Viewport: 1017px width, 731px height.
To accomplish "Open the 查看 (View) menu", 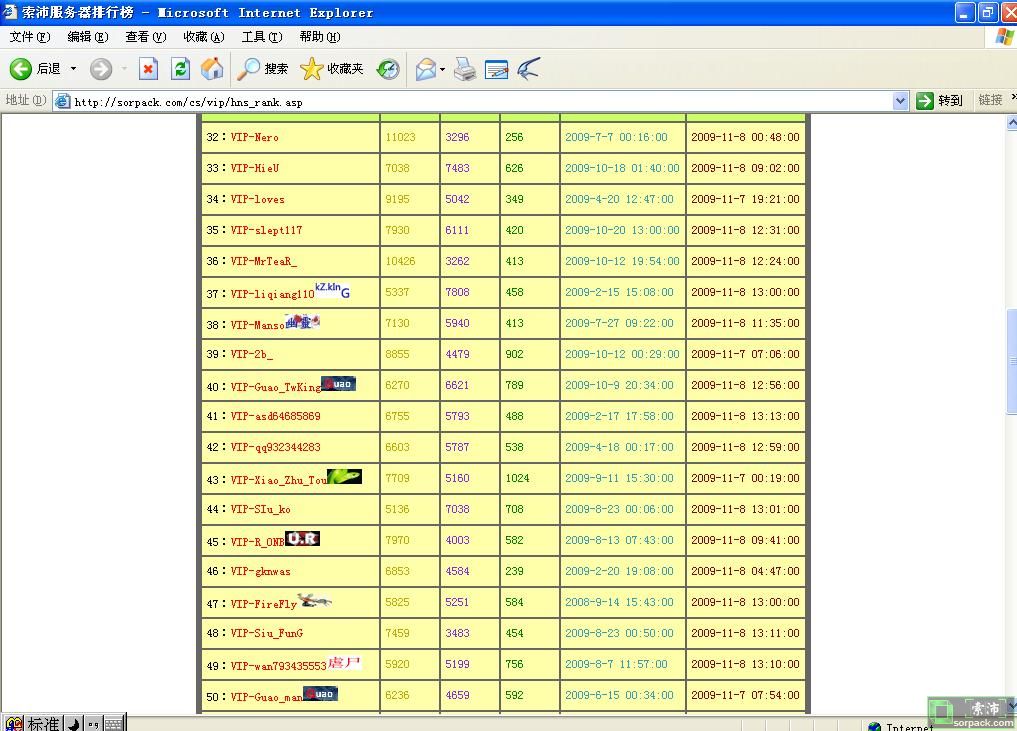I will (145, 37).
